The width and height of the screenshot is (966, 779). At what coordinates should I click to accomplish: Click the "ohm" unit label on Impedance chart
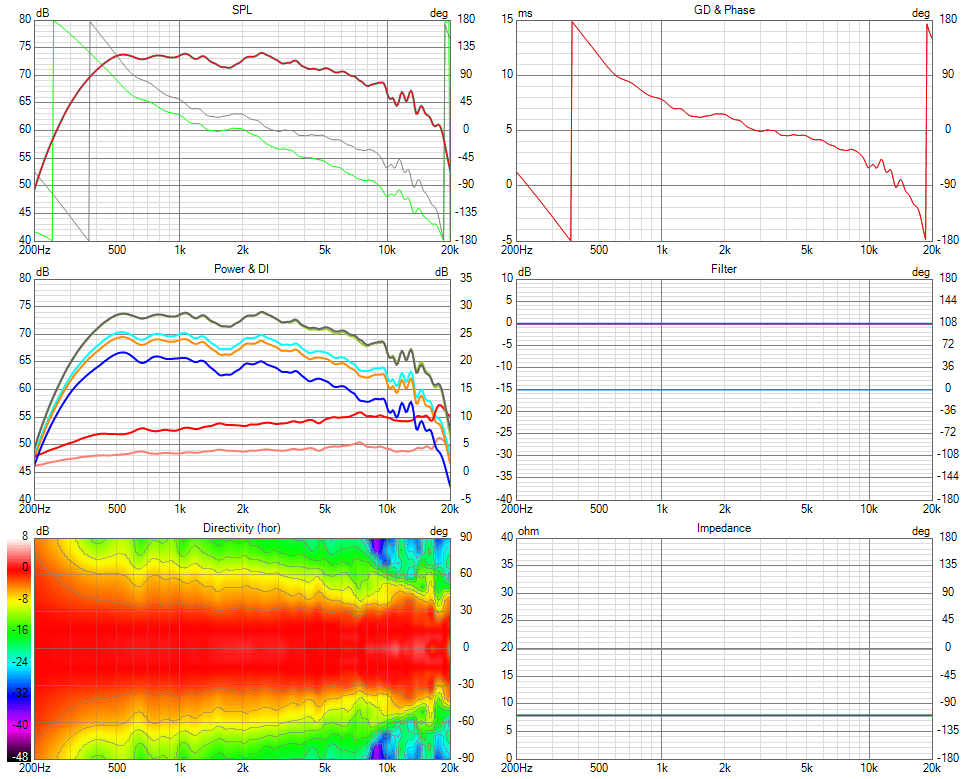(528, 531)
